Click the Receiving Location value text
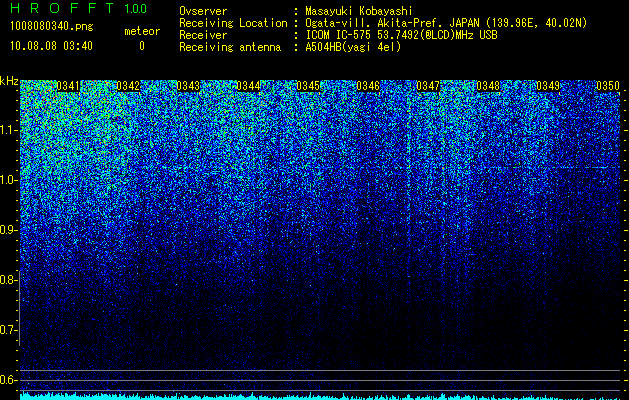Viewport: 629px width, 400px height. (446, 23)
